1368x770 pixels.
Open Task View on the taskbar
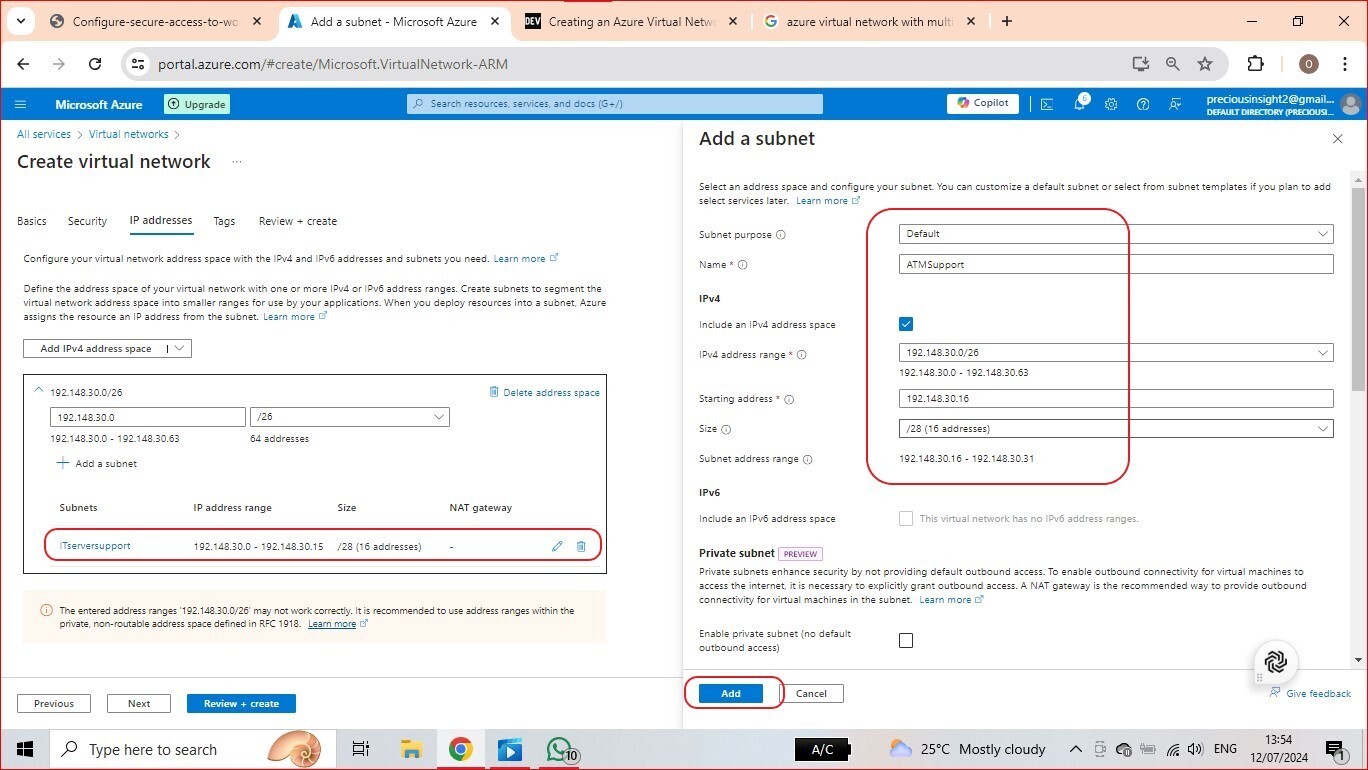(361, 750)
